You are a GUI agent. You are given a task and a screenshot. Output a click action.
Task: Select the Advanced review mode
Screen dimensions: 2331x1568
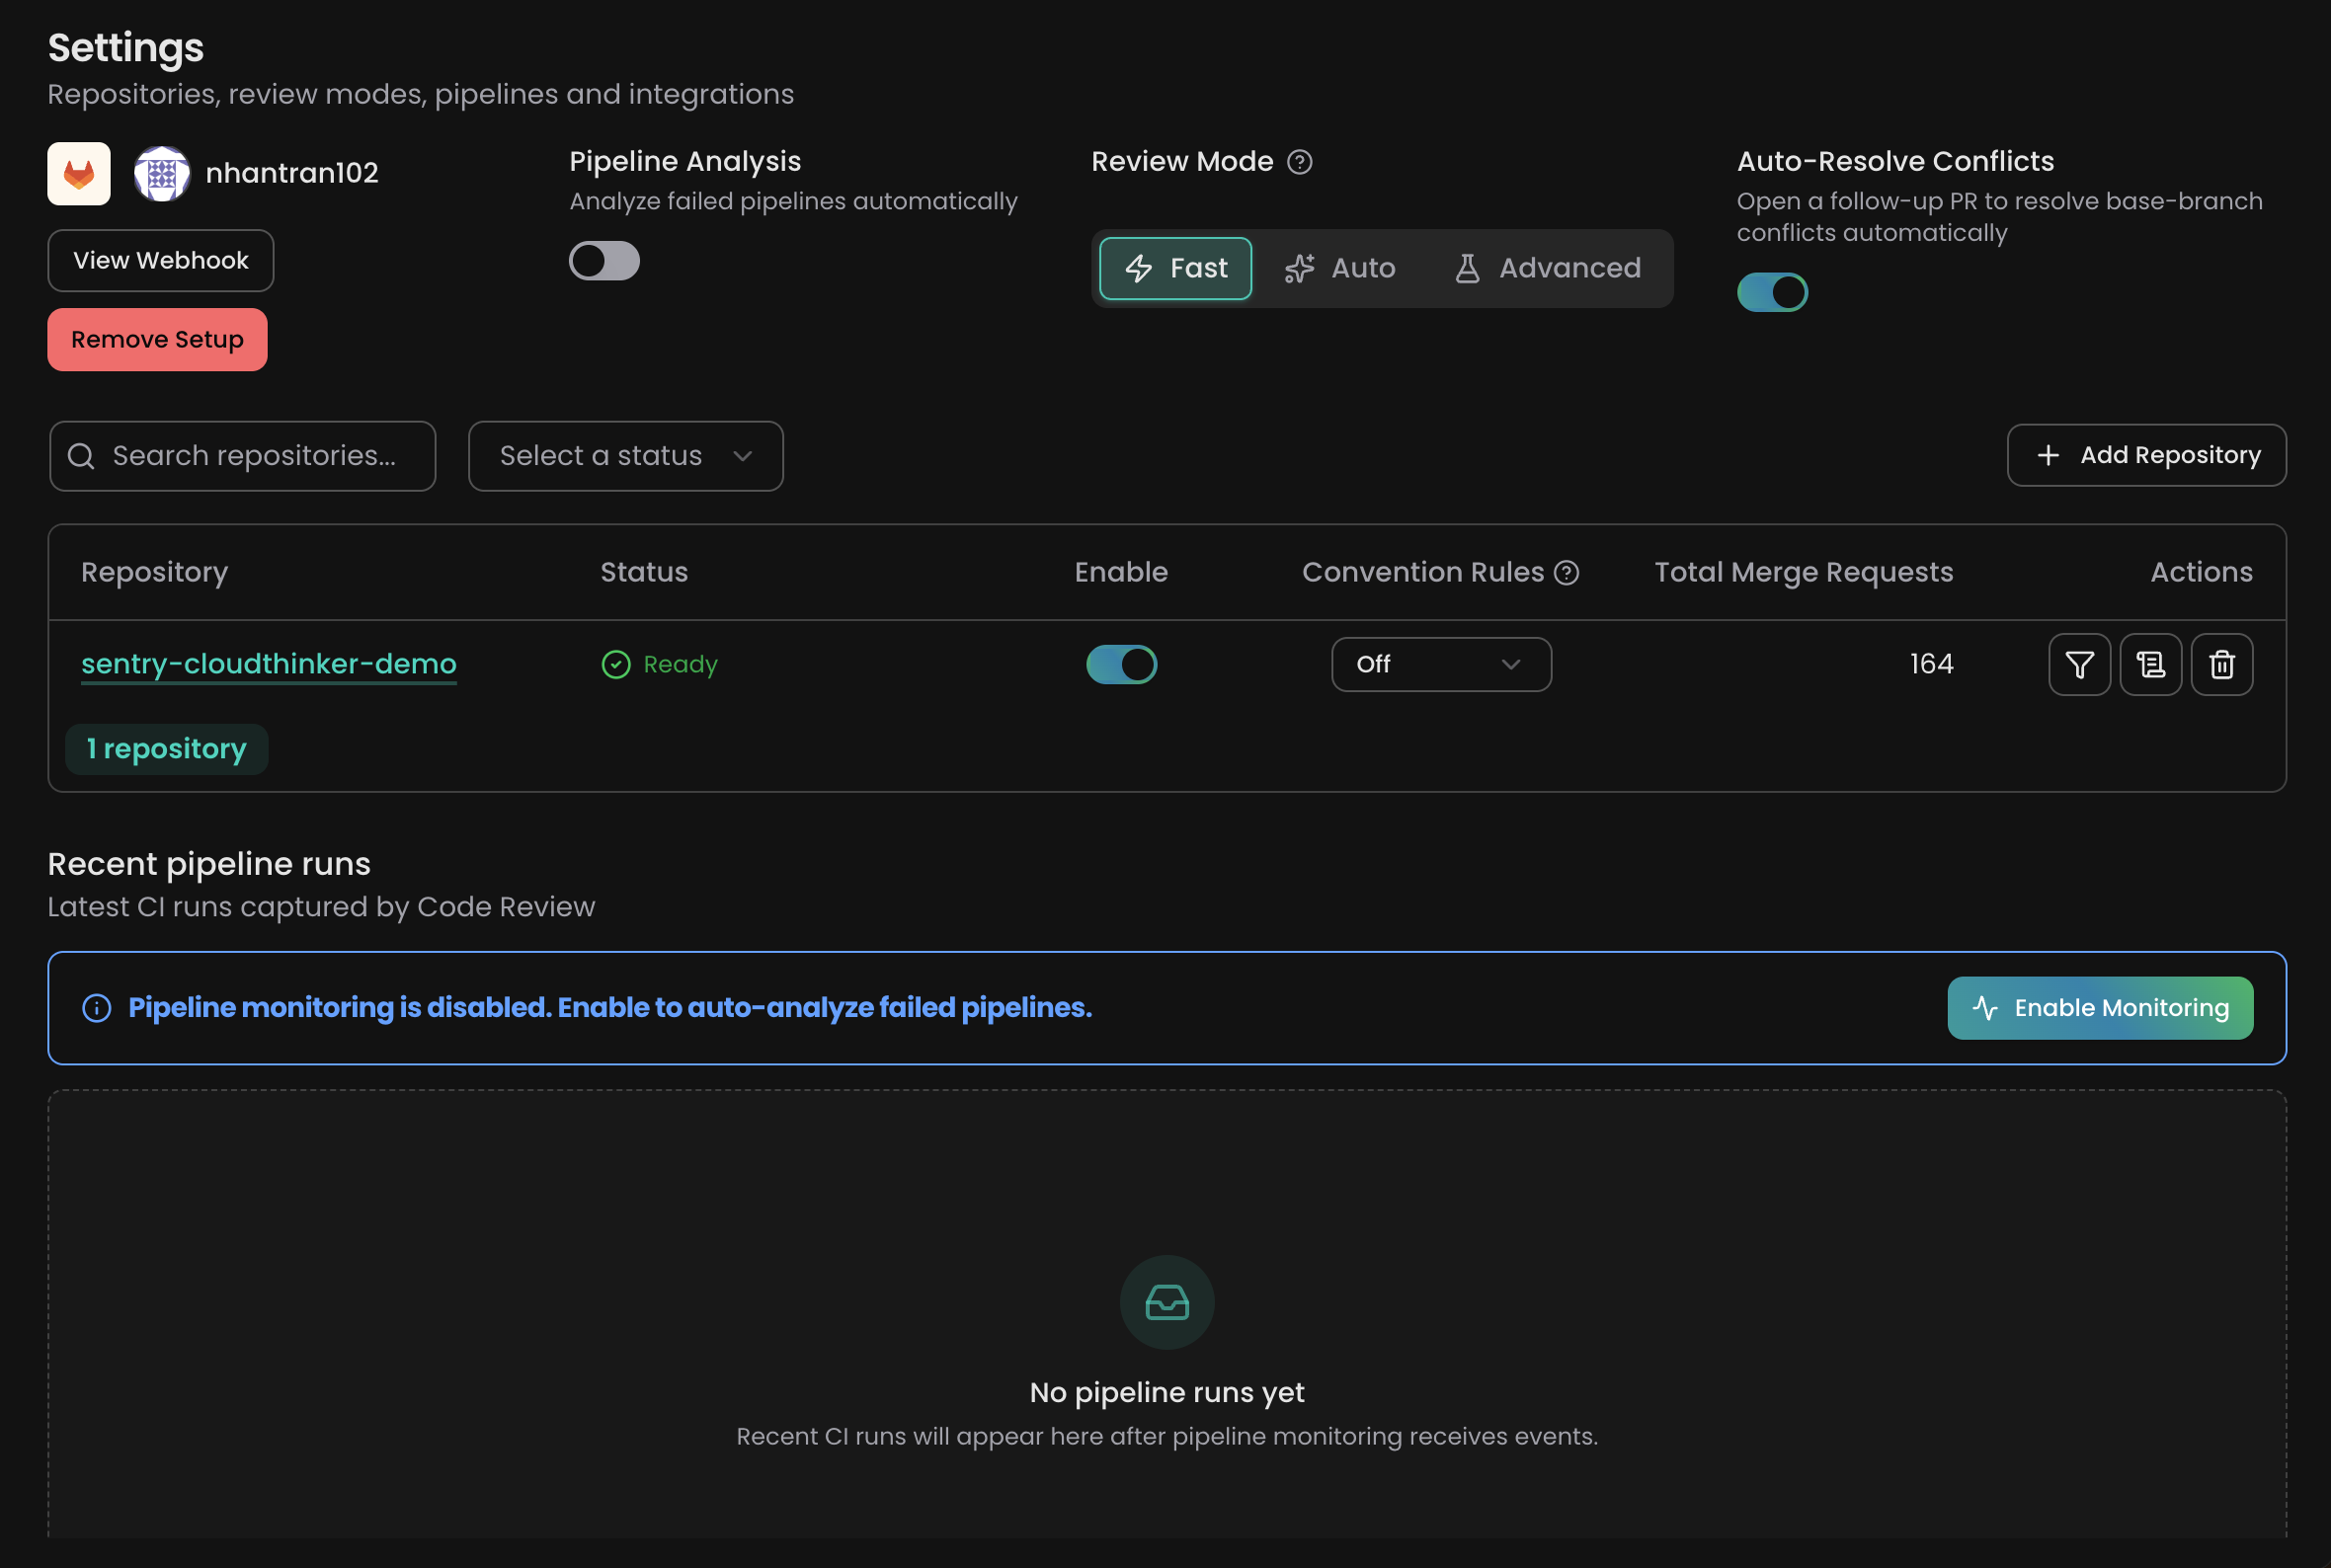click(1546, 269)
